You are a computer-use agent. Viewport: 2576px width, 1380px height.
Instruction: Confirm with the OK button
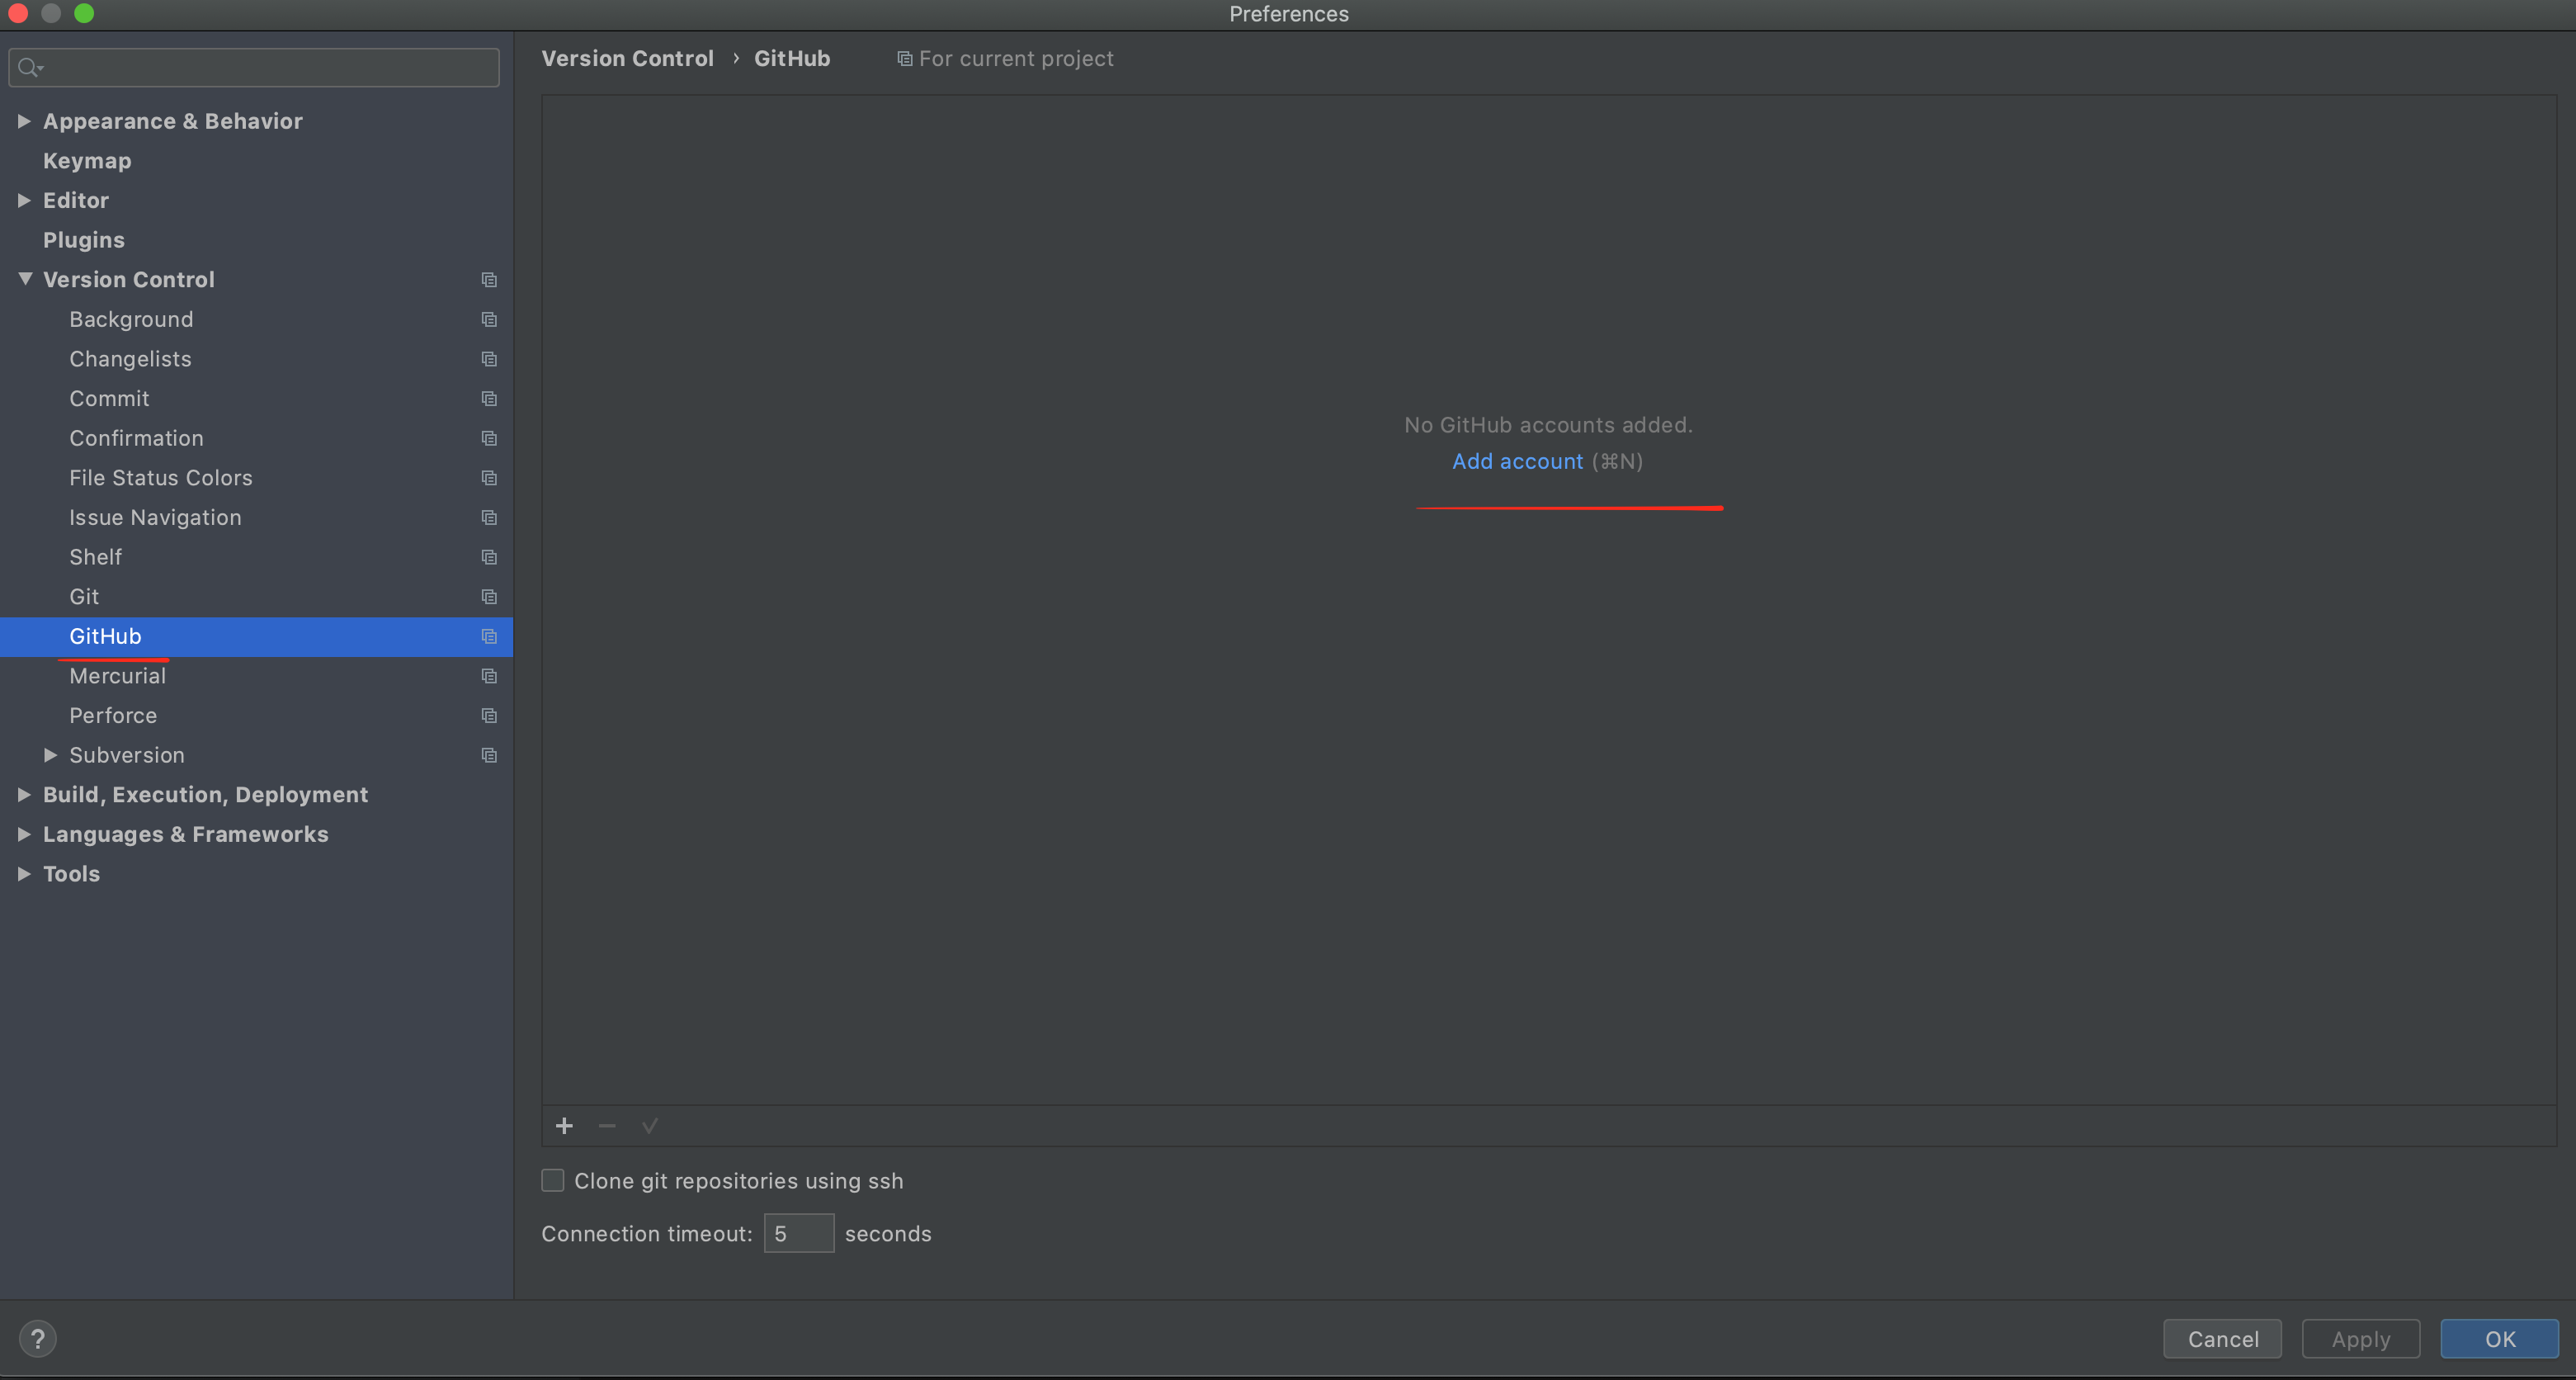[x=2499, y=1339]
